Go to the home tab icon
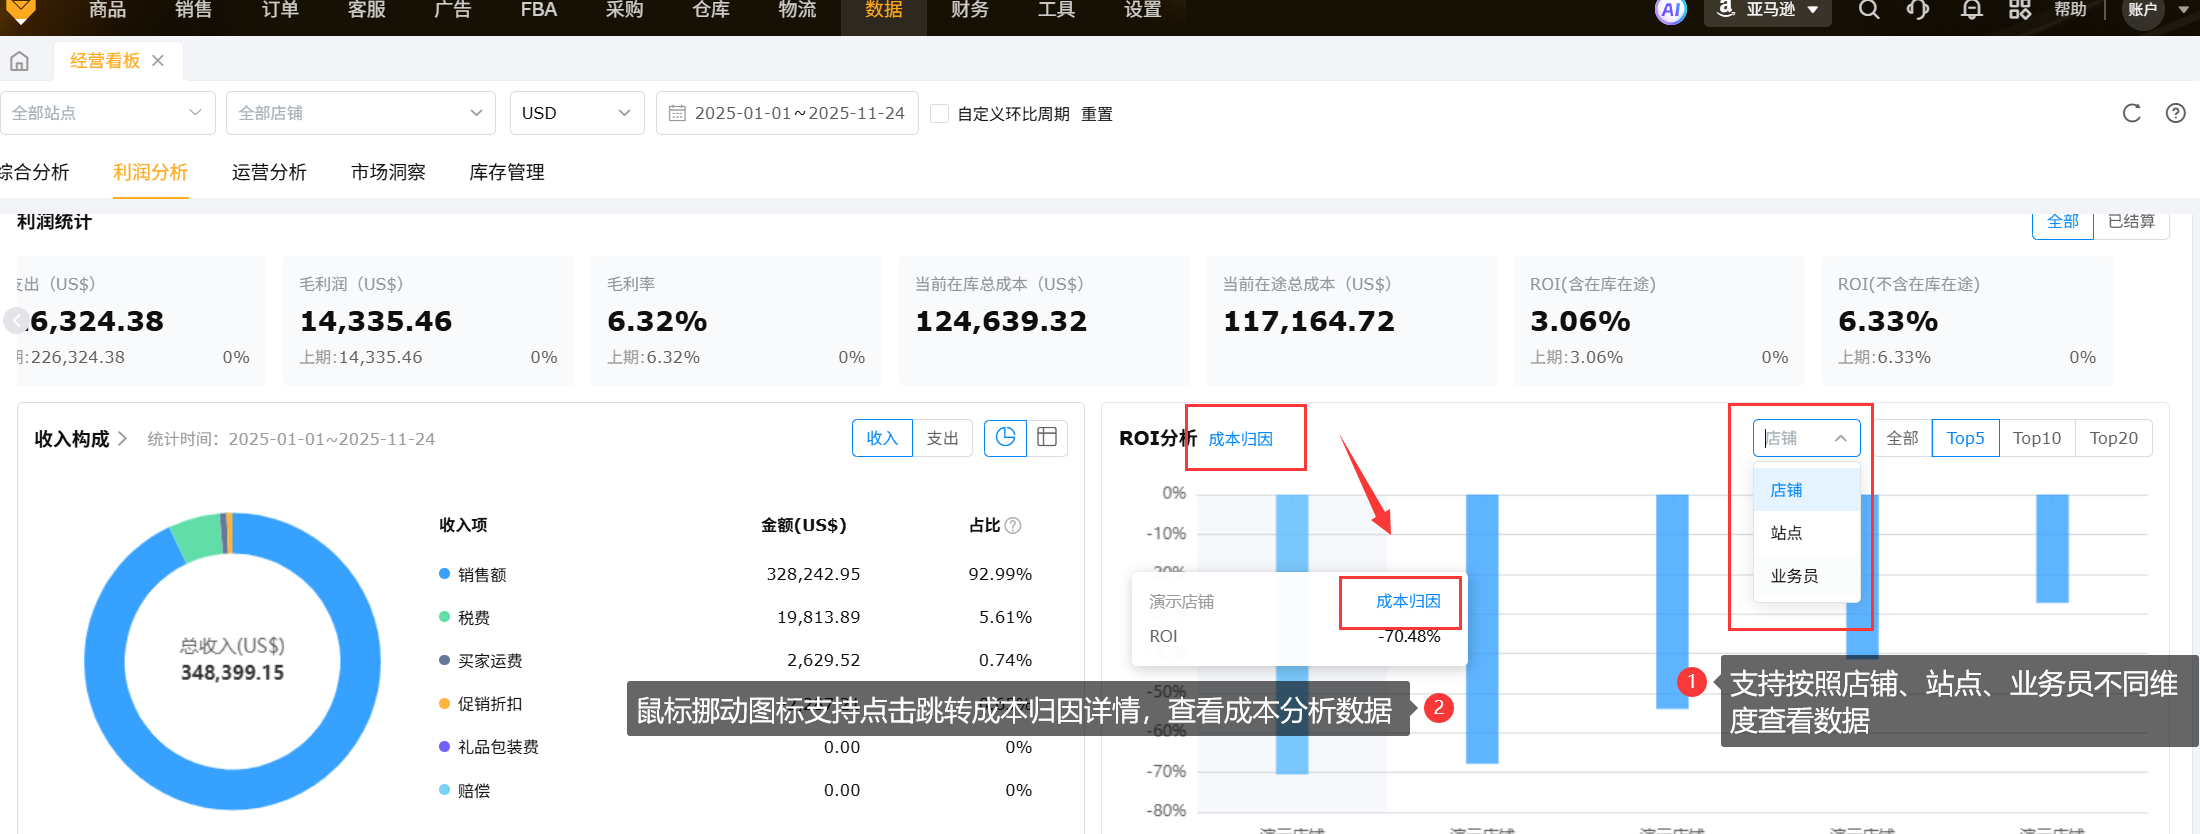2200x834 pixels. click(19, 62)
